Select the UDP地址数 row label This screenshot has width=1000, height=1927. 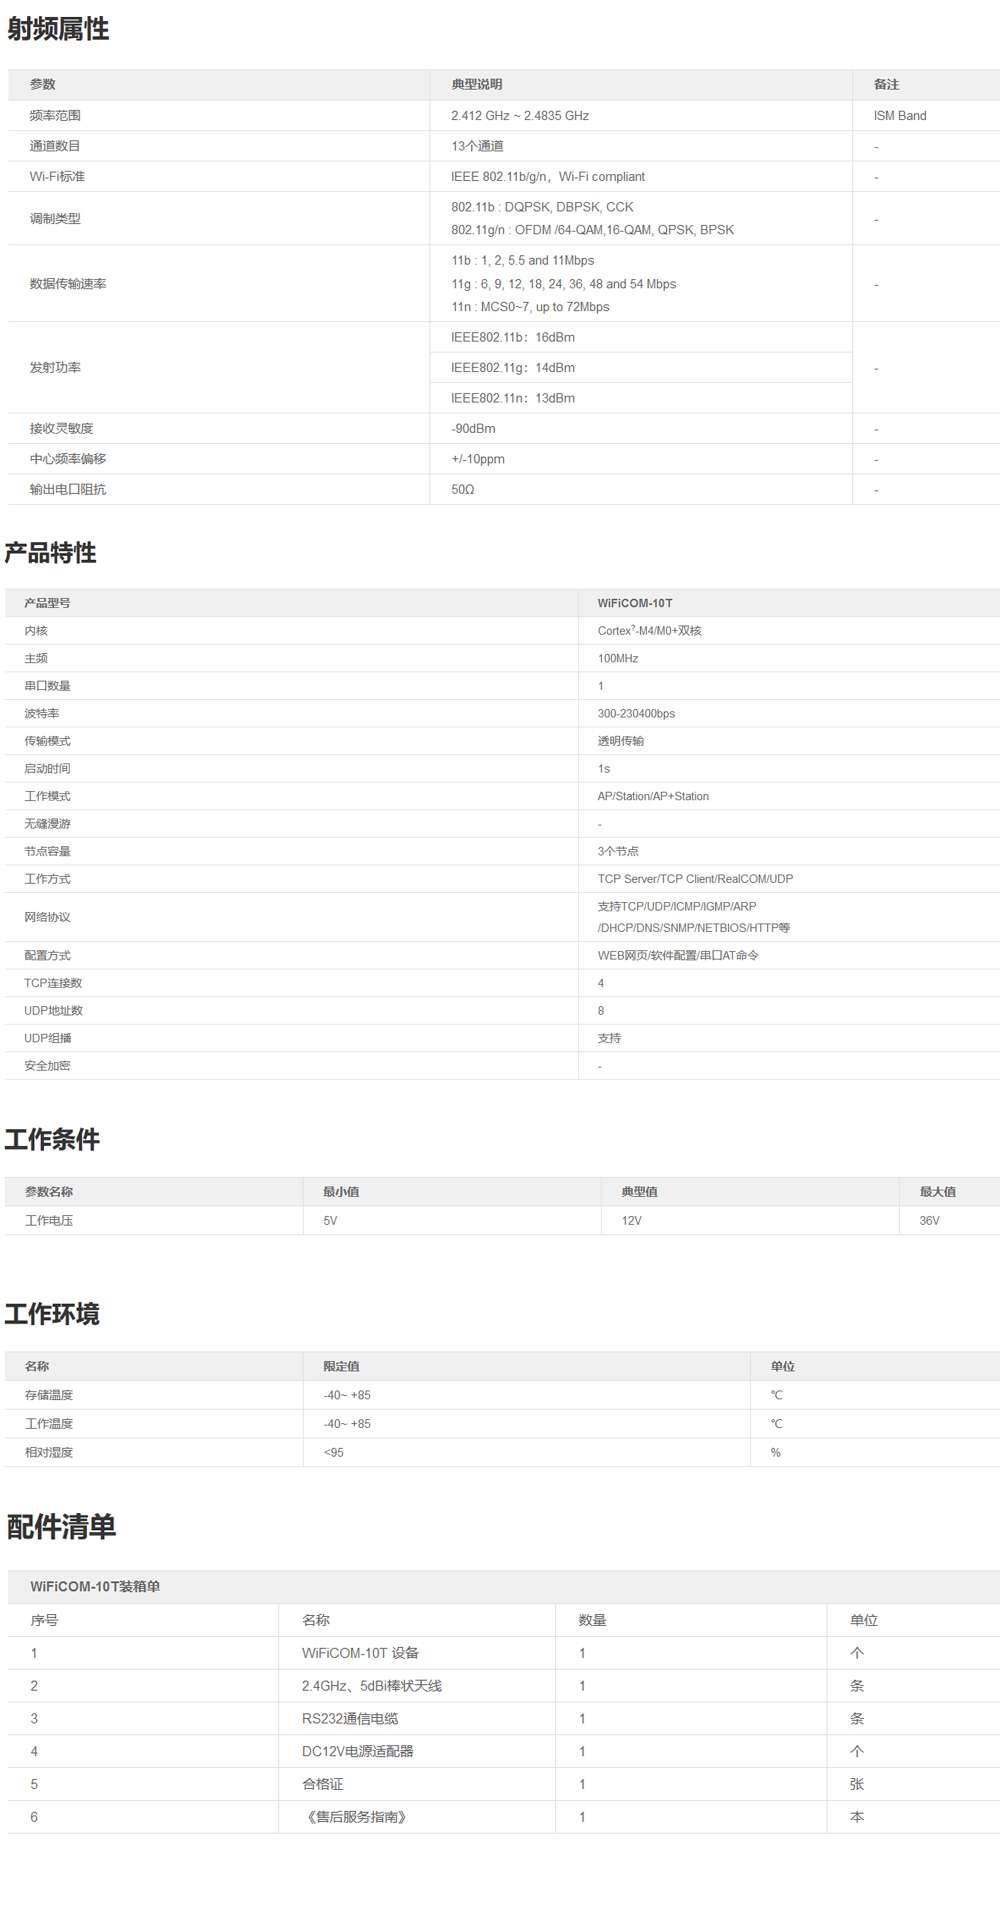[54, 1011]
